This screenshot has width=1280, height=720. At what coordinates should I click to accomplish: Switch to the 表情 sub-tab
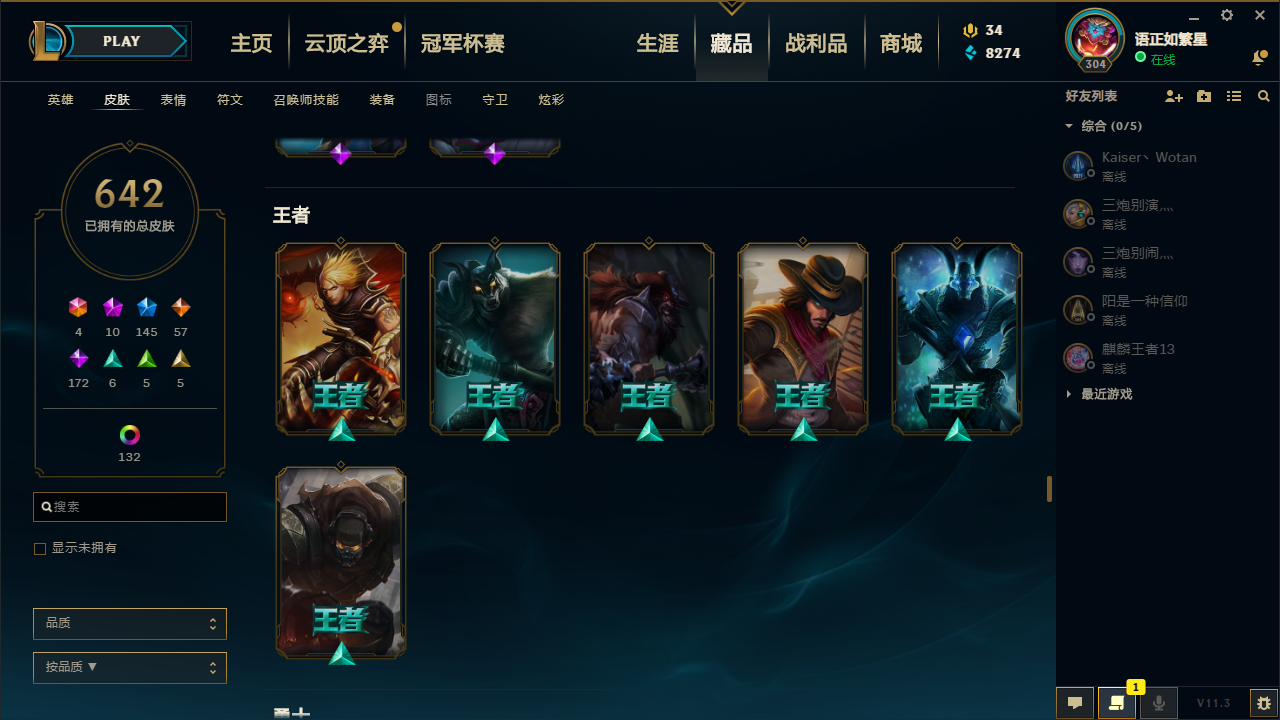(173, 100)
